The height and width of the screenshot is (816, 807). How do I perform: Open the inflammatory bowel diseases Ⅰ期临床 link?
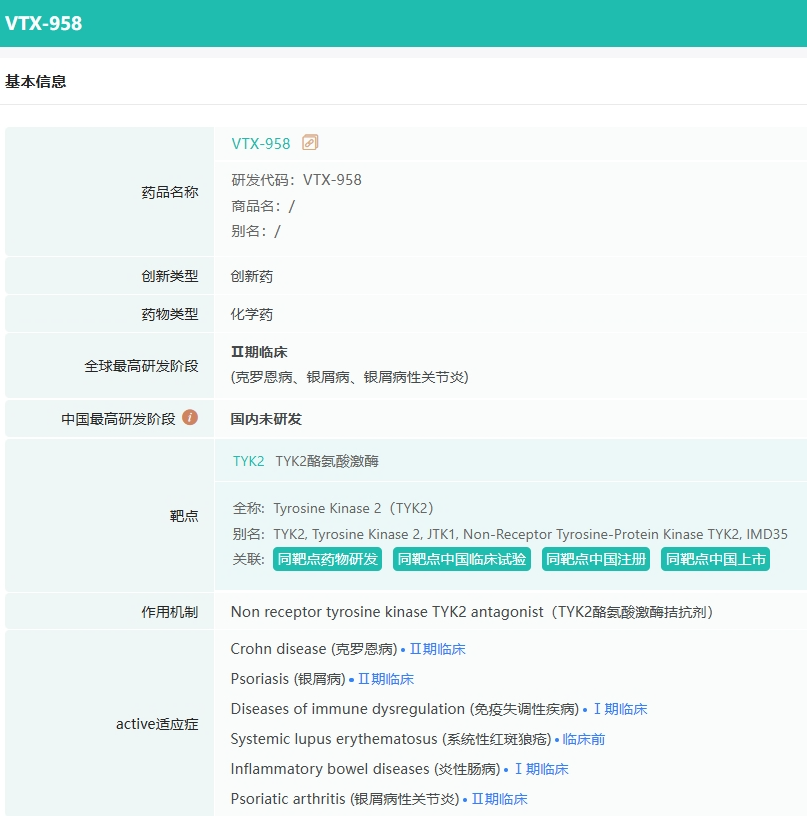tap(540, 769)
